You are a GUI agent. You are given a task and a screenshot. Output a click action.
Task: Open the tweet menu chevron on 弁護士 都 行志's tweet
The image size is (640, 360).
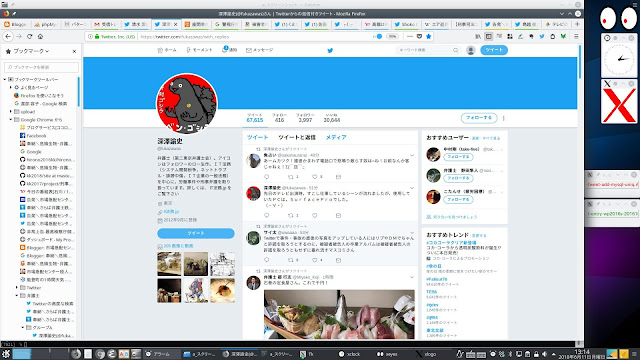(412, 278)
